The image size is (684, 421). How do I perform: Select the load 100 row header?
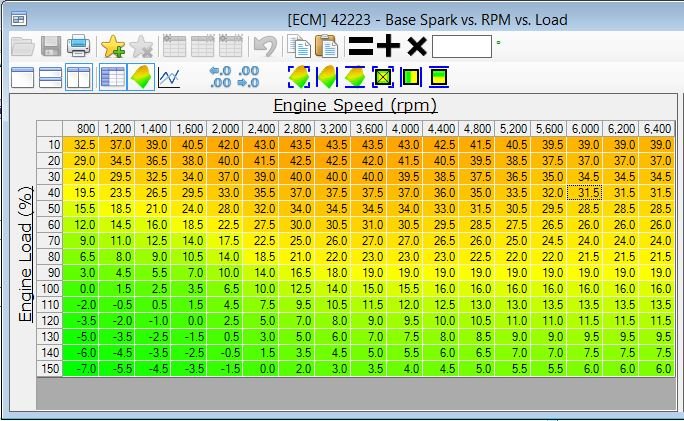(x=49, y=288)
